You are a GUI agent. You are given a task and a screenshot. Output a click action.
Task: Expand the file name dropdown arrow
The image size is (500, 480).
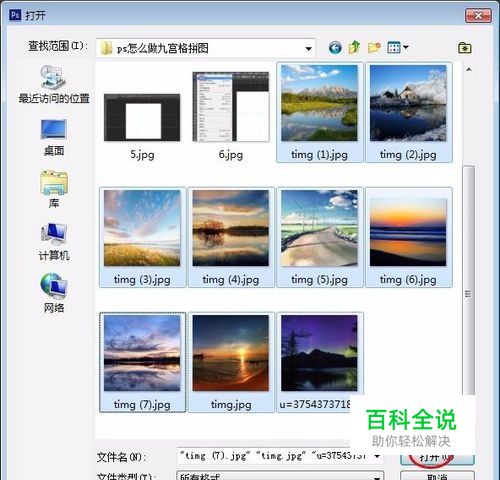pos(377,456)
